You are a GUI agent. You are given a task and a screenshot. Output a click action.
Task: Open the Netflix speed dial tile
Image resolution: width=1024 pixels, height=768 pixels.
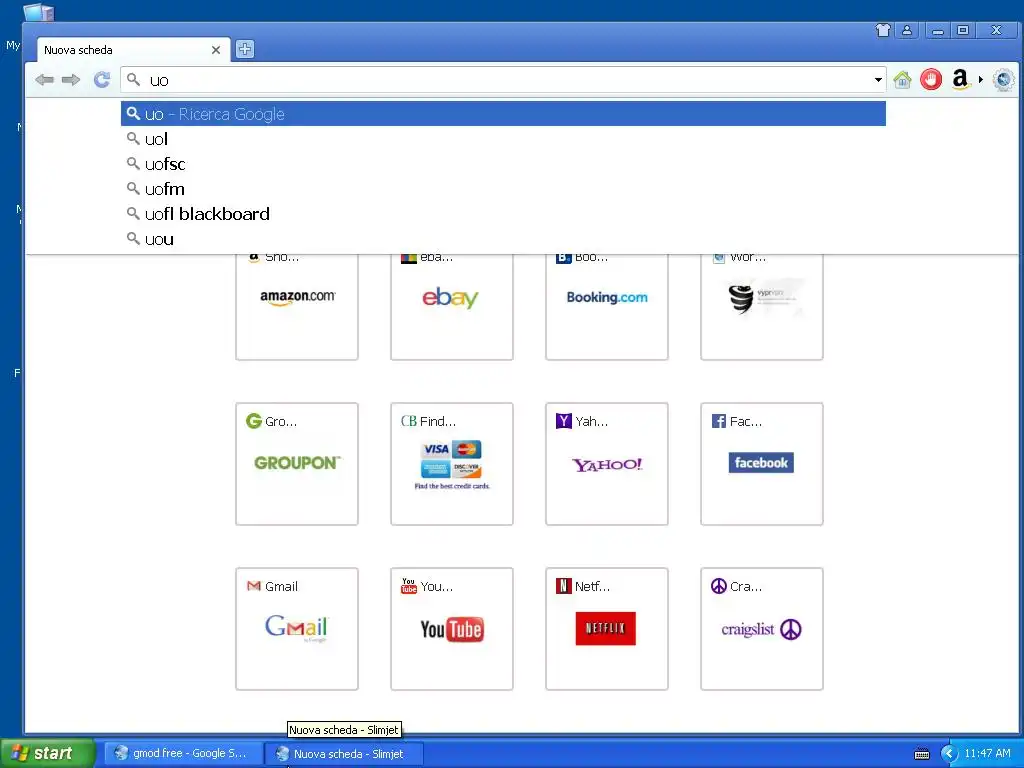[607, 629]
